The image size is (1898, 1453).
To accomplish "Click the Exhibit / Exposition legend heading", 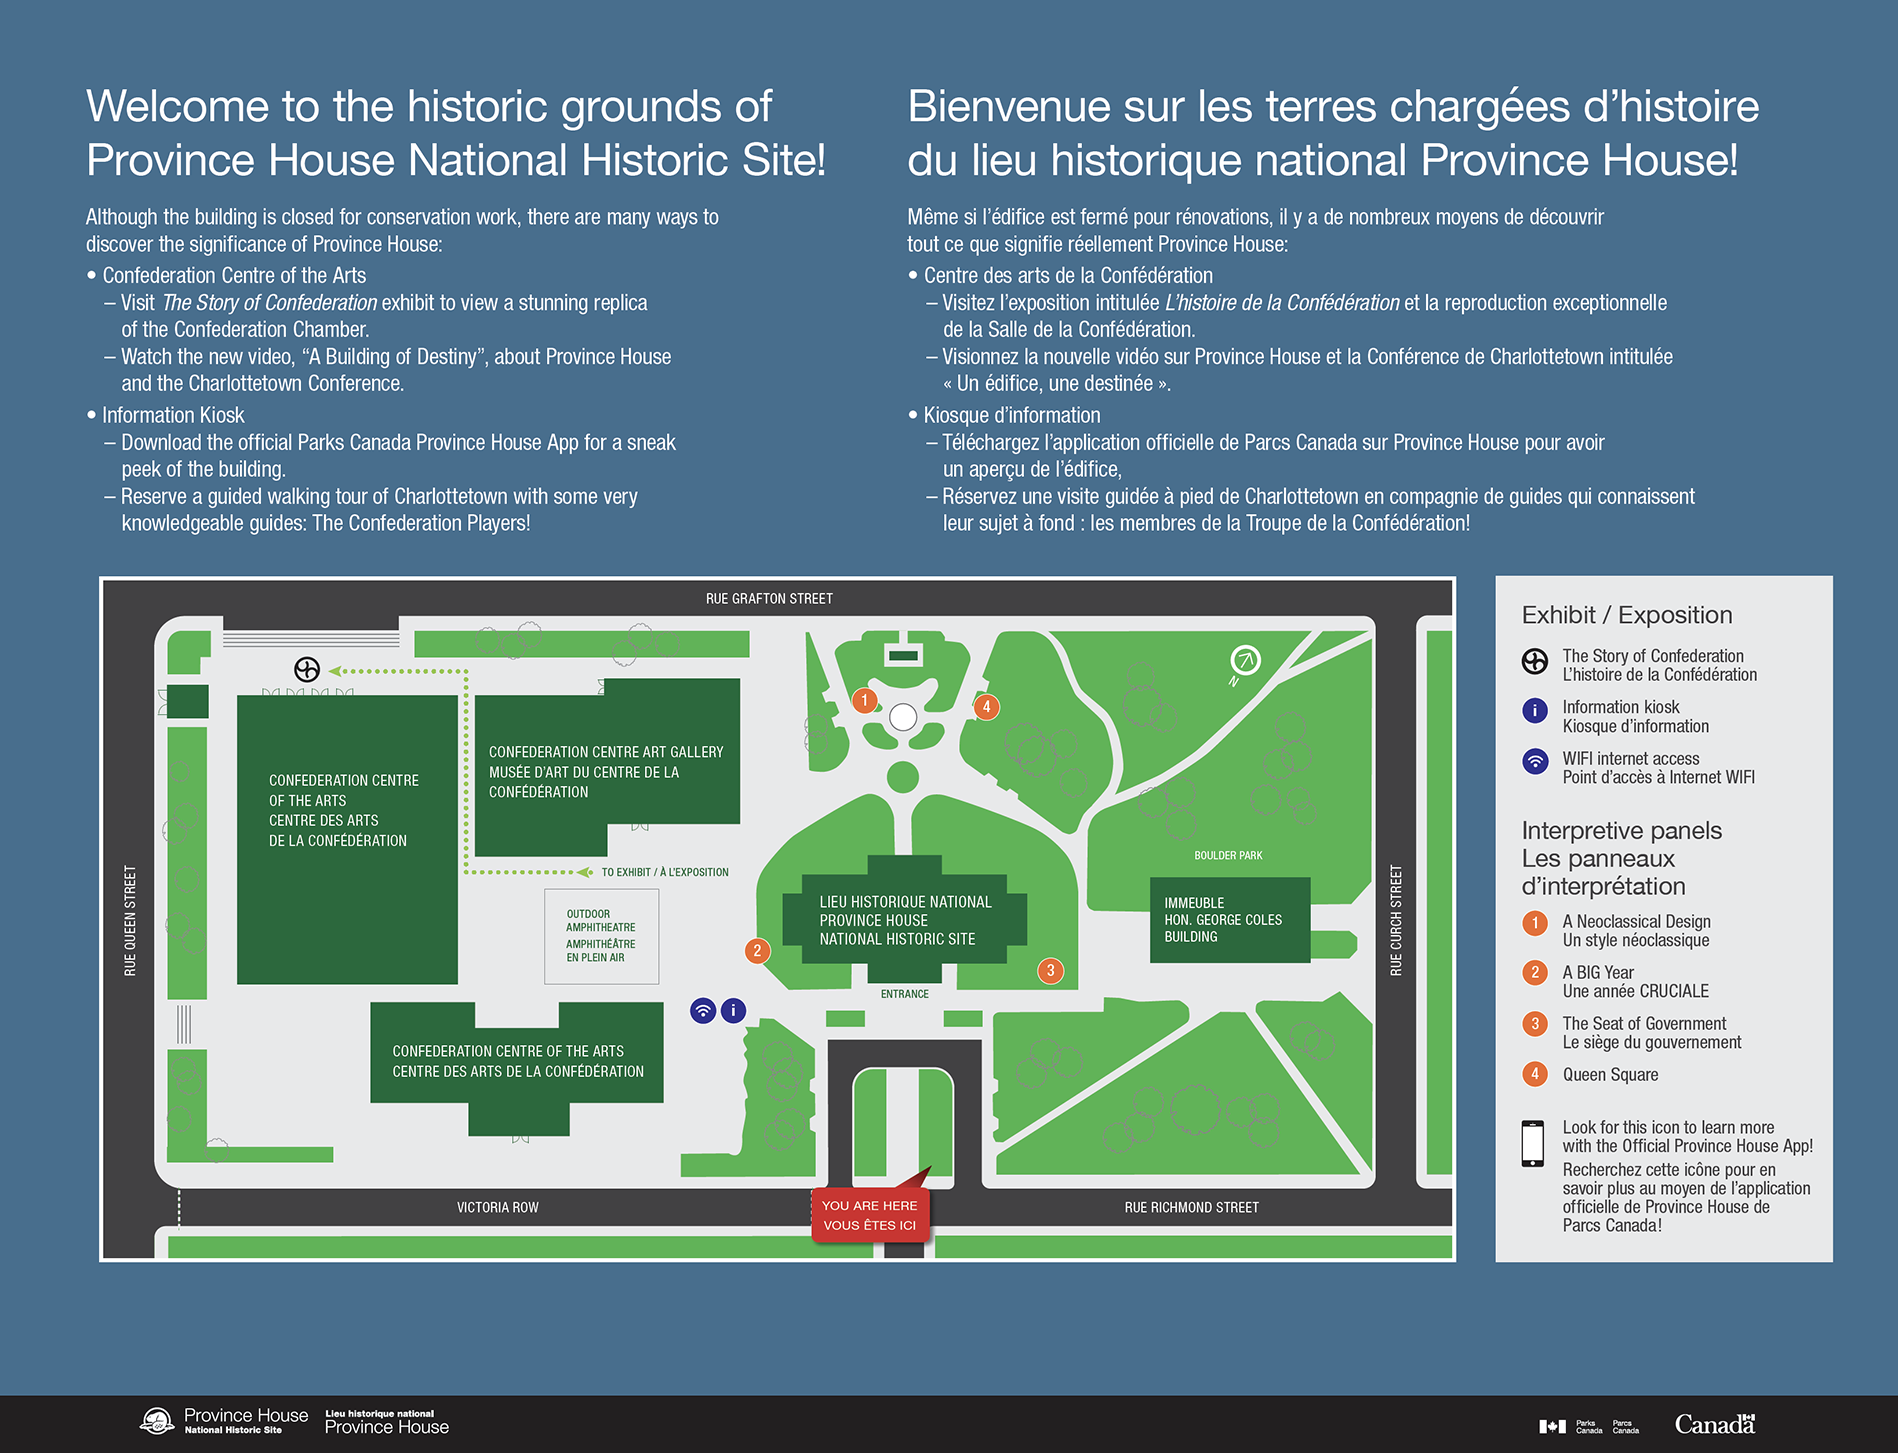I will tap(1627, 615).
